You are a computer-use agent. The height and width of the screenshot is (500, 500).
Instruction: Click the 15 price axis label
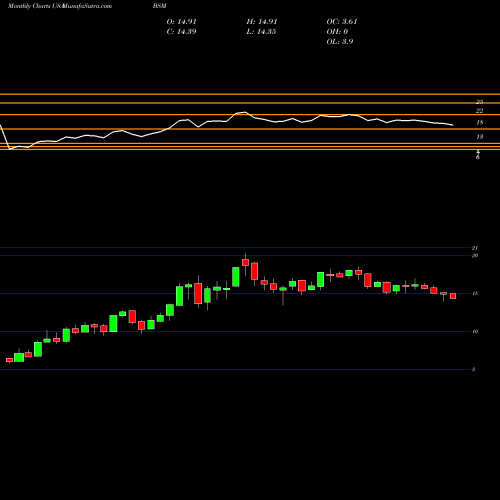pos(475,294)
